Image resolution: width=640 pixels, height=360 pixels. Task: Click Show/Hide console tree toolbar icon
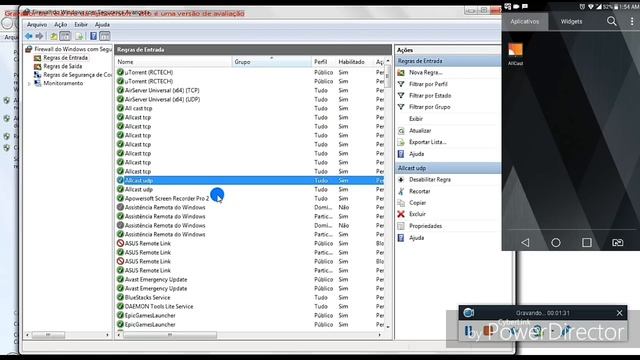(65, 36)
